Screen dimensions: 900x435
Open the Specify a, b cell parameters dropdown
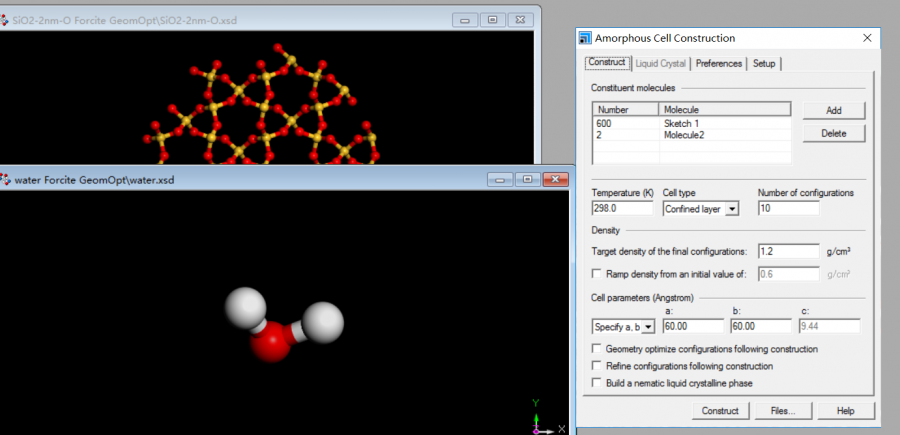point(647,327)
